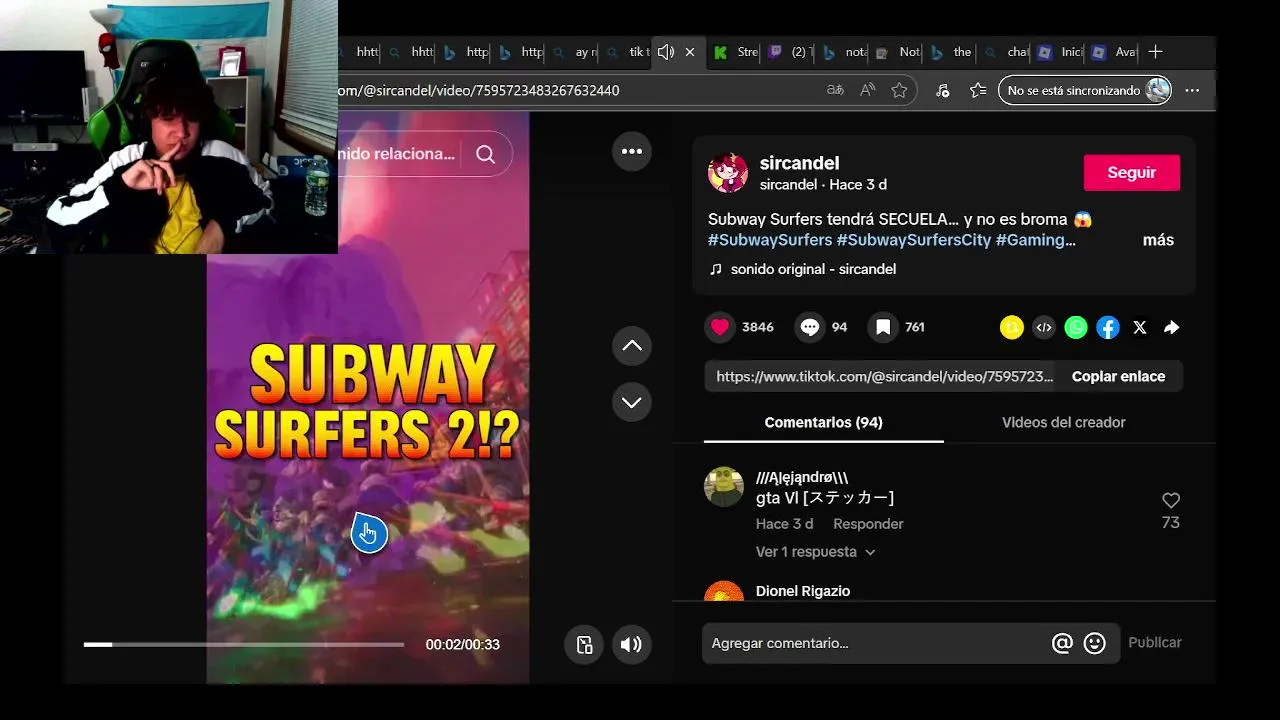This screenshot has width=1280, height=720.
Task: Switch to the Twitch '(2)' browser tab
Action: [x=789, y=52]
